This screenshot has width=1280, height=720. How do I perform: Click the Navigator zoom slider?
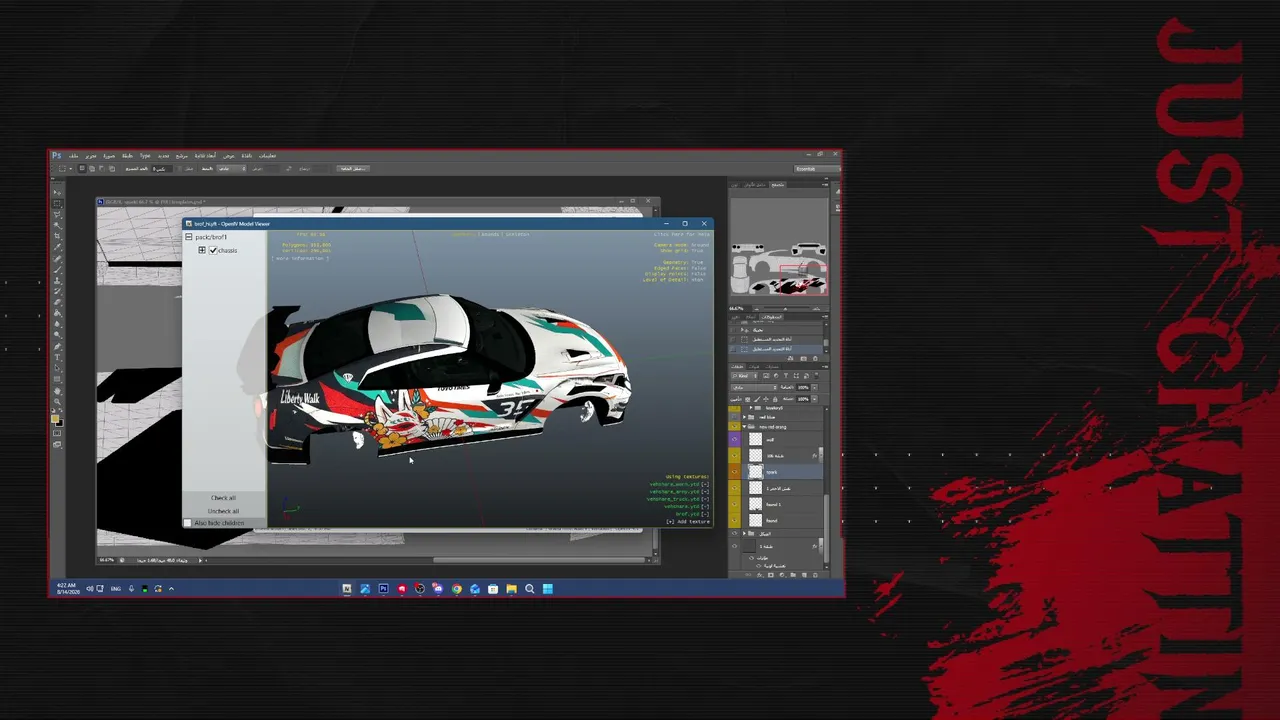pyautogui.click(x=785, y=308)
